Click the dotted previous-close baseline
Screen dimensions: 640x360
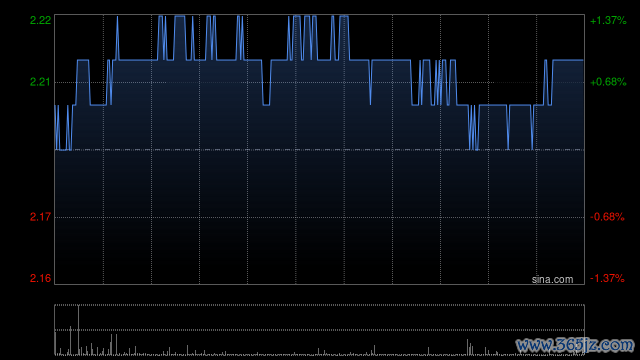pyautogui.click(x=319, y=150)
